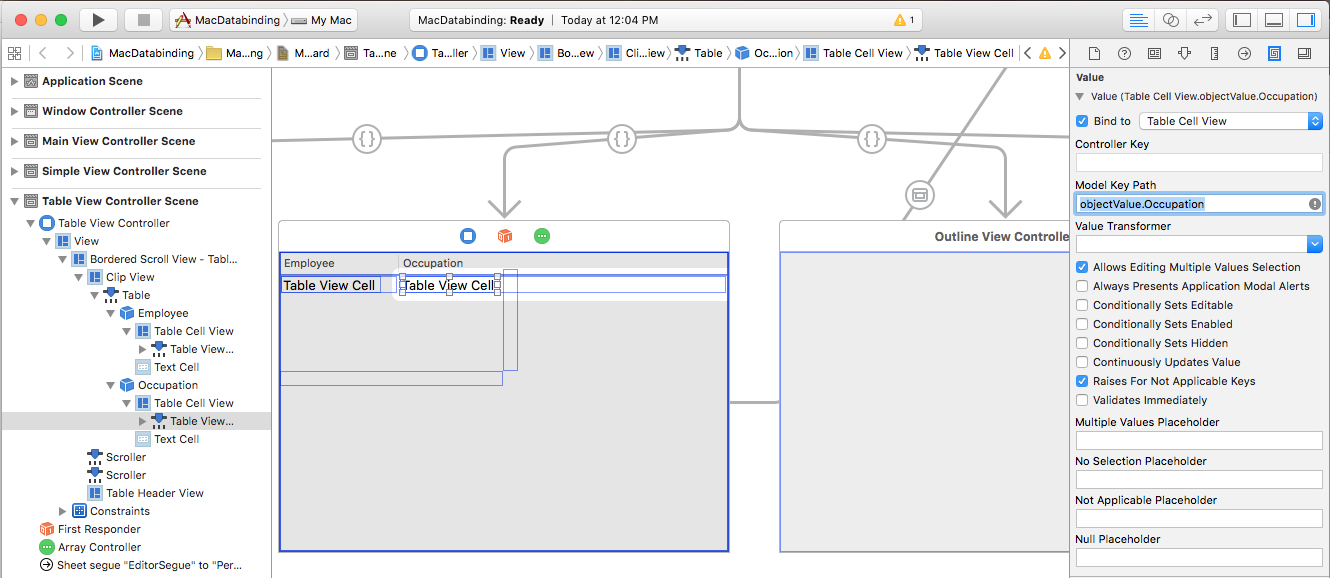Enable Validates Immediately
The width and height of the screenshot is (1330, 578).
click(1082, 400)
